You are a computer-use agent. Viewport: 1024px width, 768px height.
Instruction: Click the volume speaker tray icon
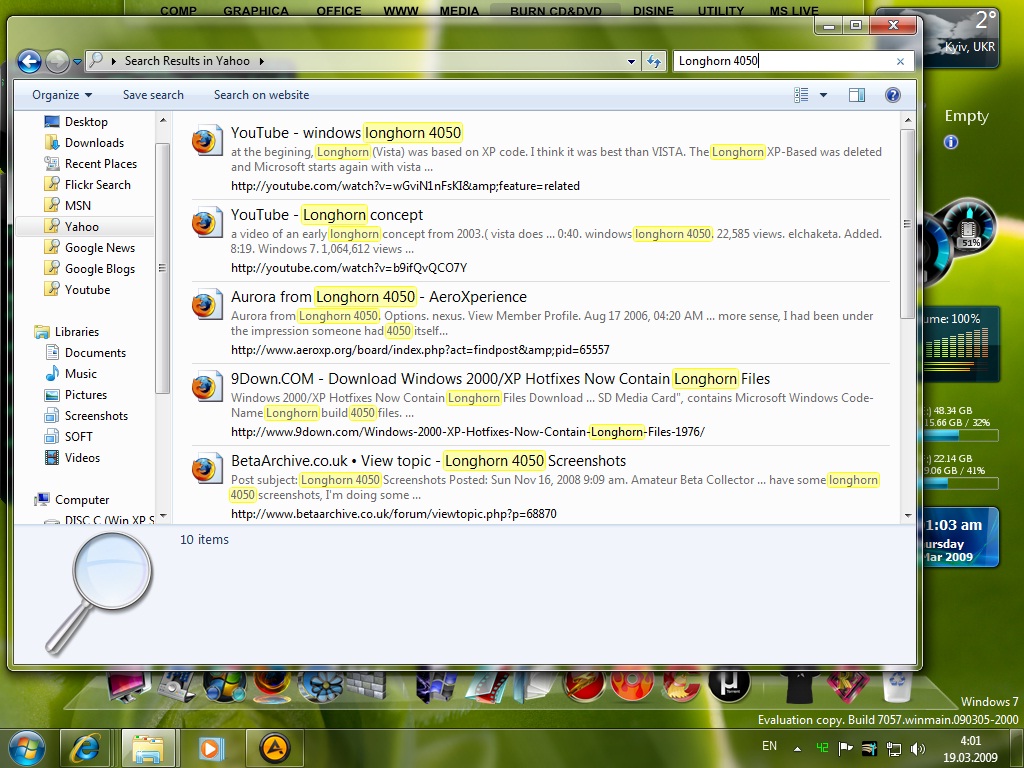point(918,748)
